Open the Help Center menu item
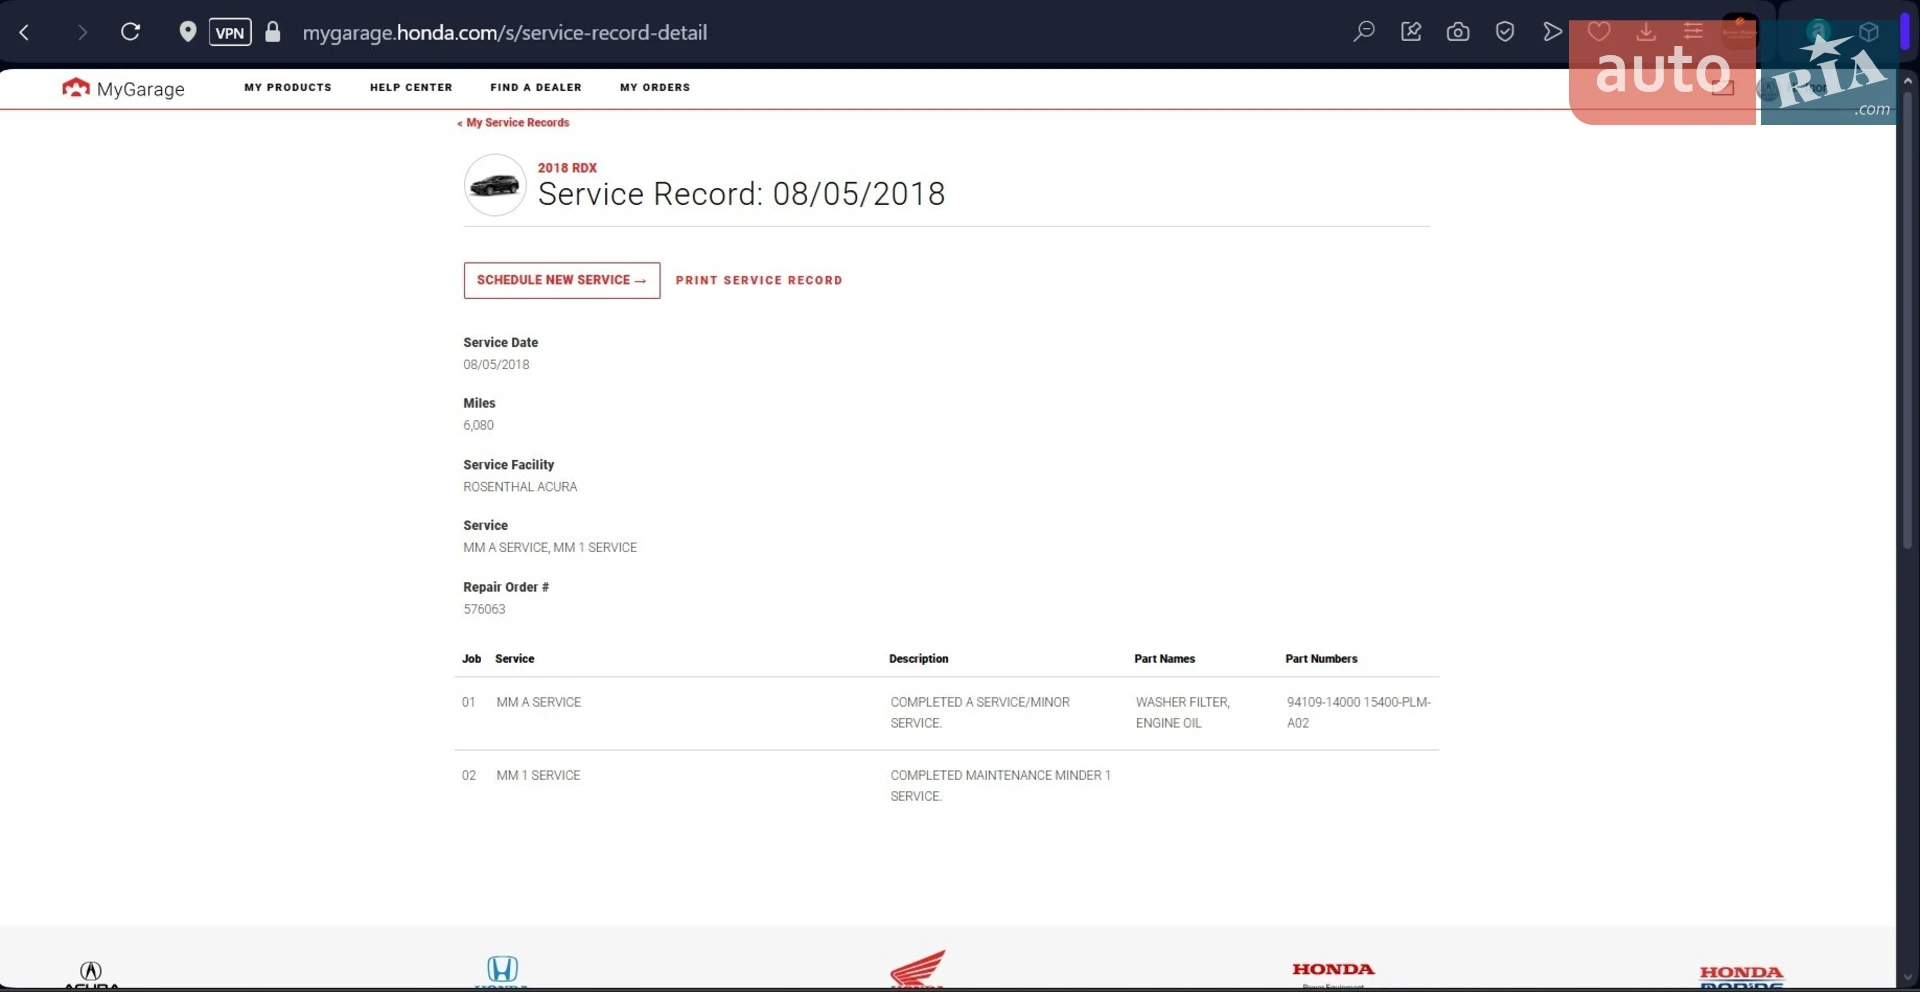This screenshot has width=1920, height=992. [411, 88]
